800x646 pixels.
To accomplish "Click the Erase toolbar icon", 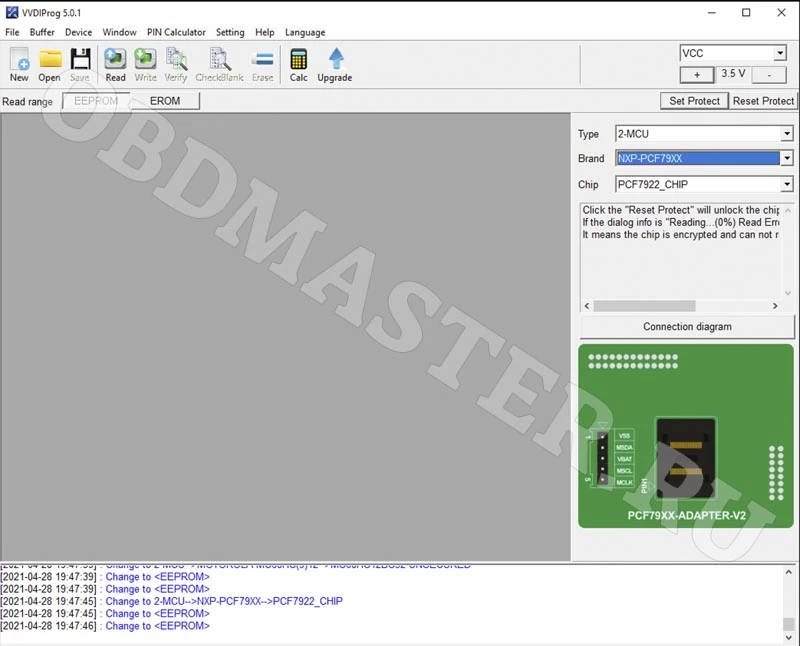I will click(263, 64).
